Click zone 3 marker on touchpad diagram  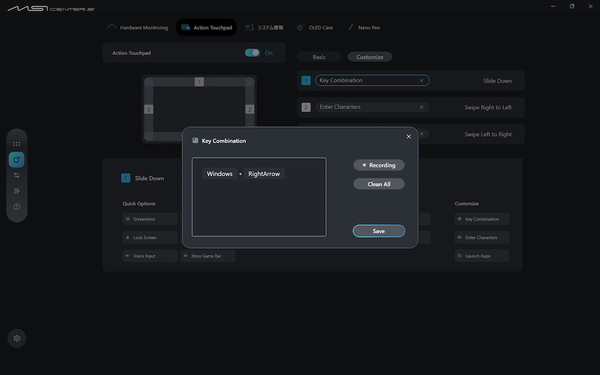(148, 109)
